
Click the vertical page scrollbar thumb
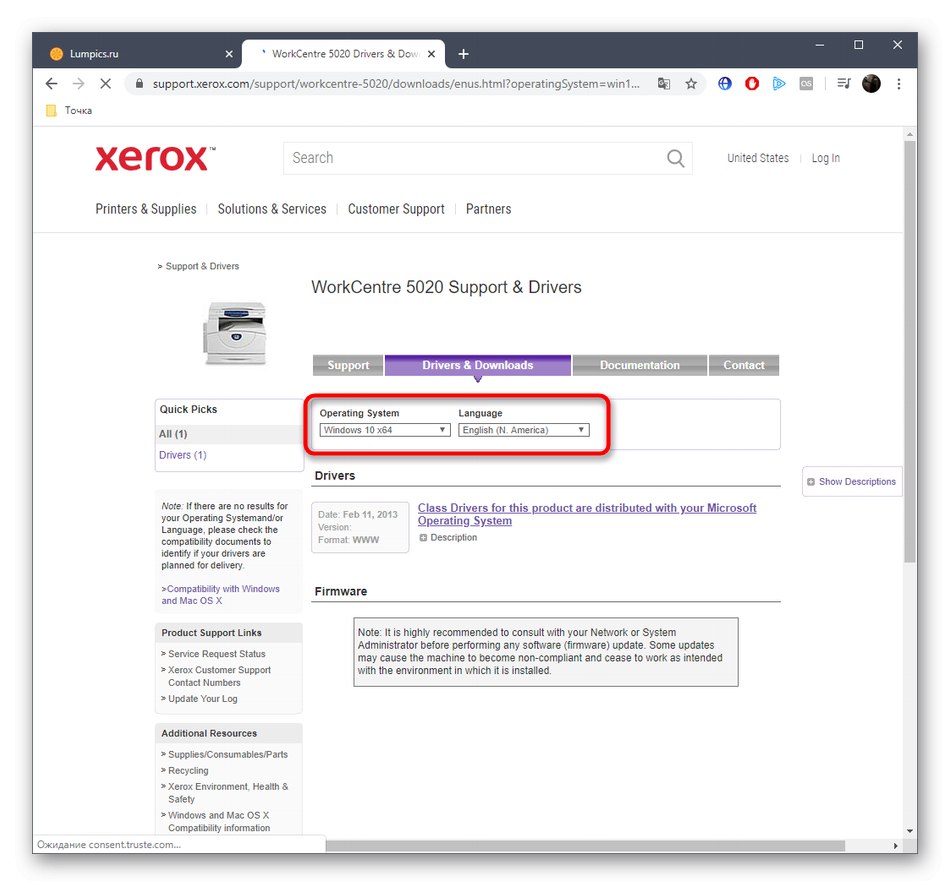(x=909, y=351)
